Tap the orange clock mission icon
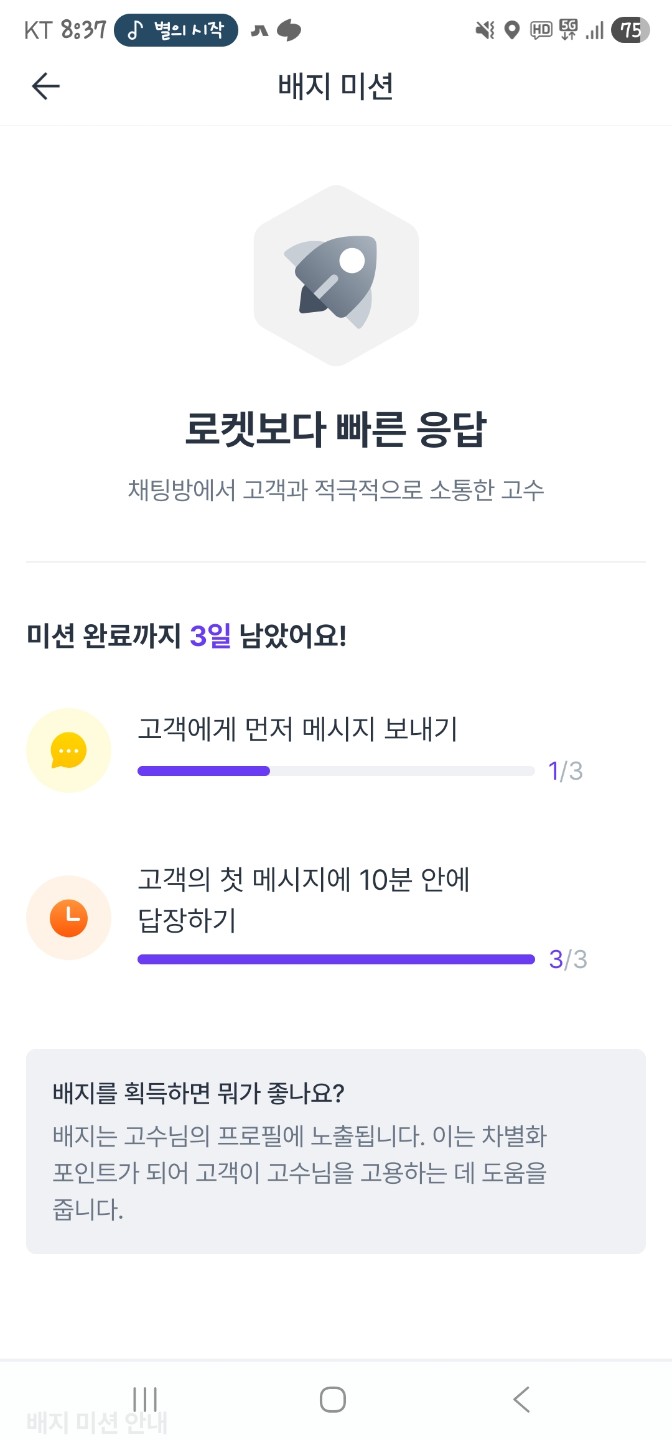This screenshot has height=1440, width=672. 68,917
